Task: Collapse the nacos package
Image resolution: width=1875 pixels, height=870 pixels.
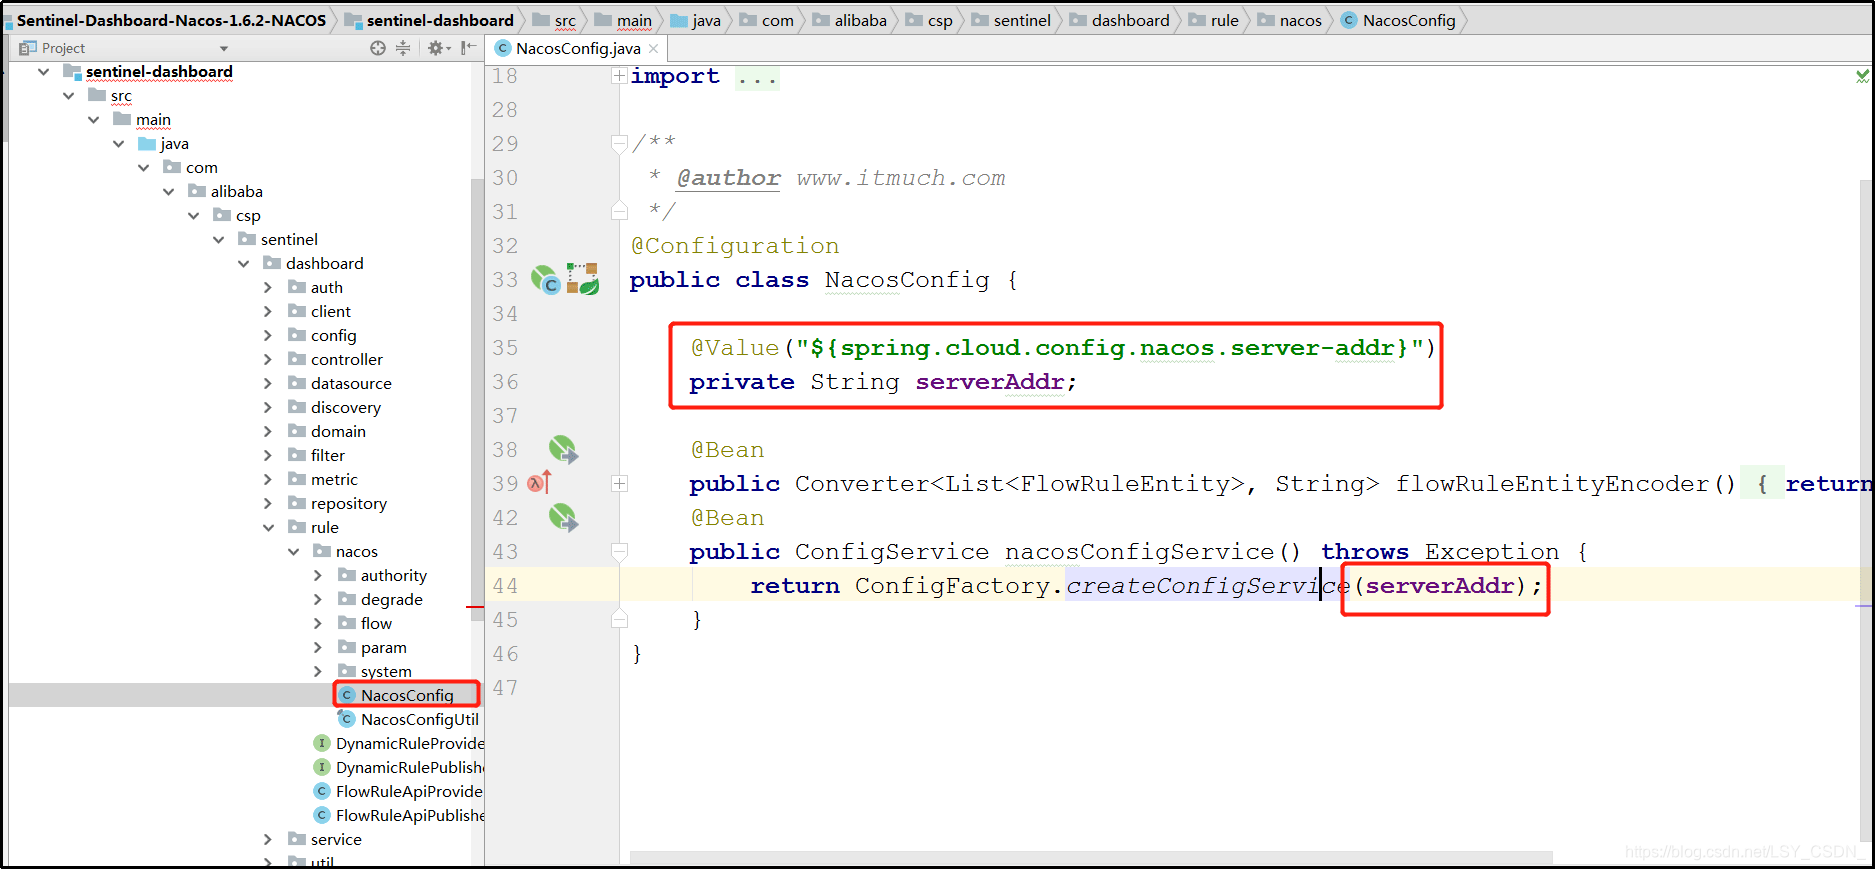Action: pyautogui.click(x=293, y=552)
